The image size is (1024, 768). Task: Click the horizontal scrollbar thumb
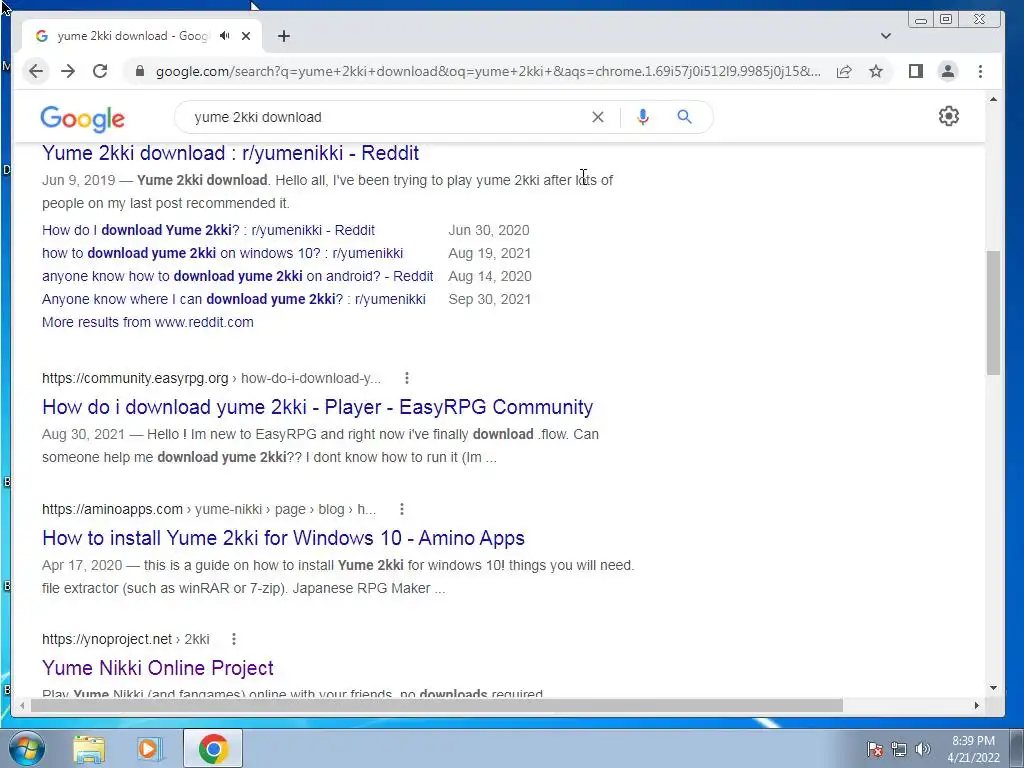coord(437,705)
